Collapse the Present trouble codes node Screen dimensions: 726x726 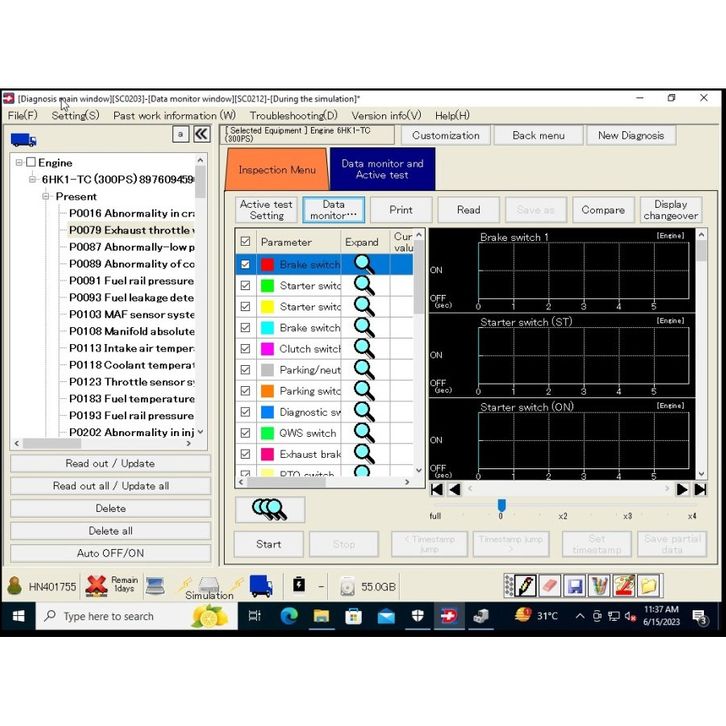click(x=46, y=196)
